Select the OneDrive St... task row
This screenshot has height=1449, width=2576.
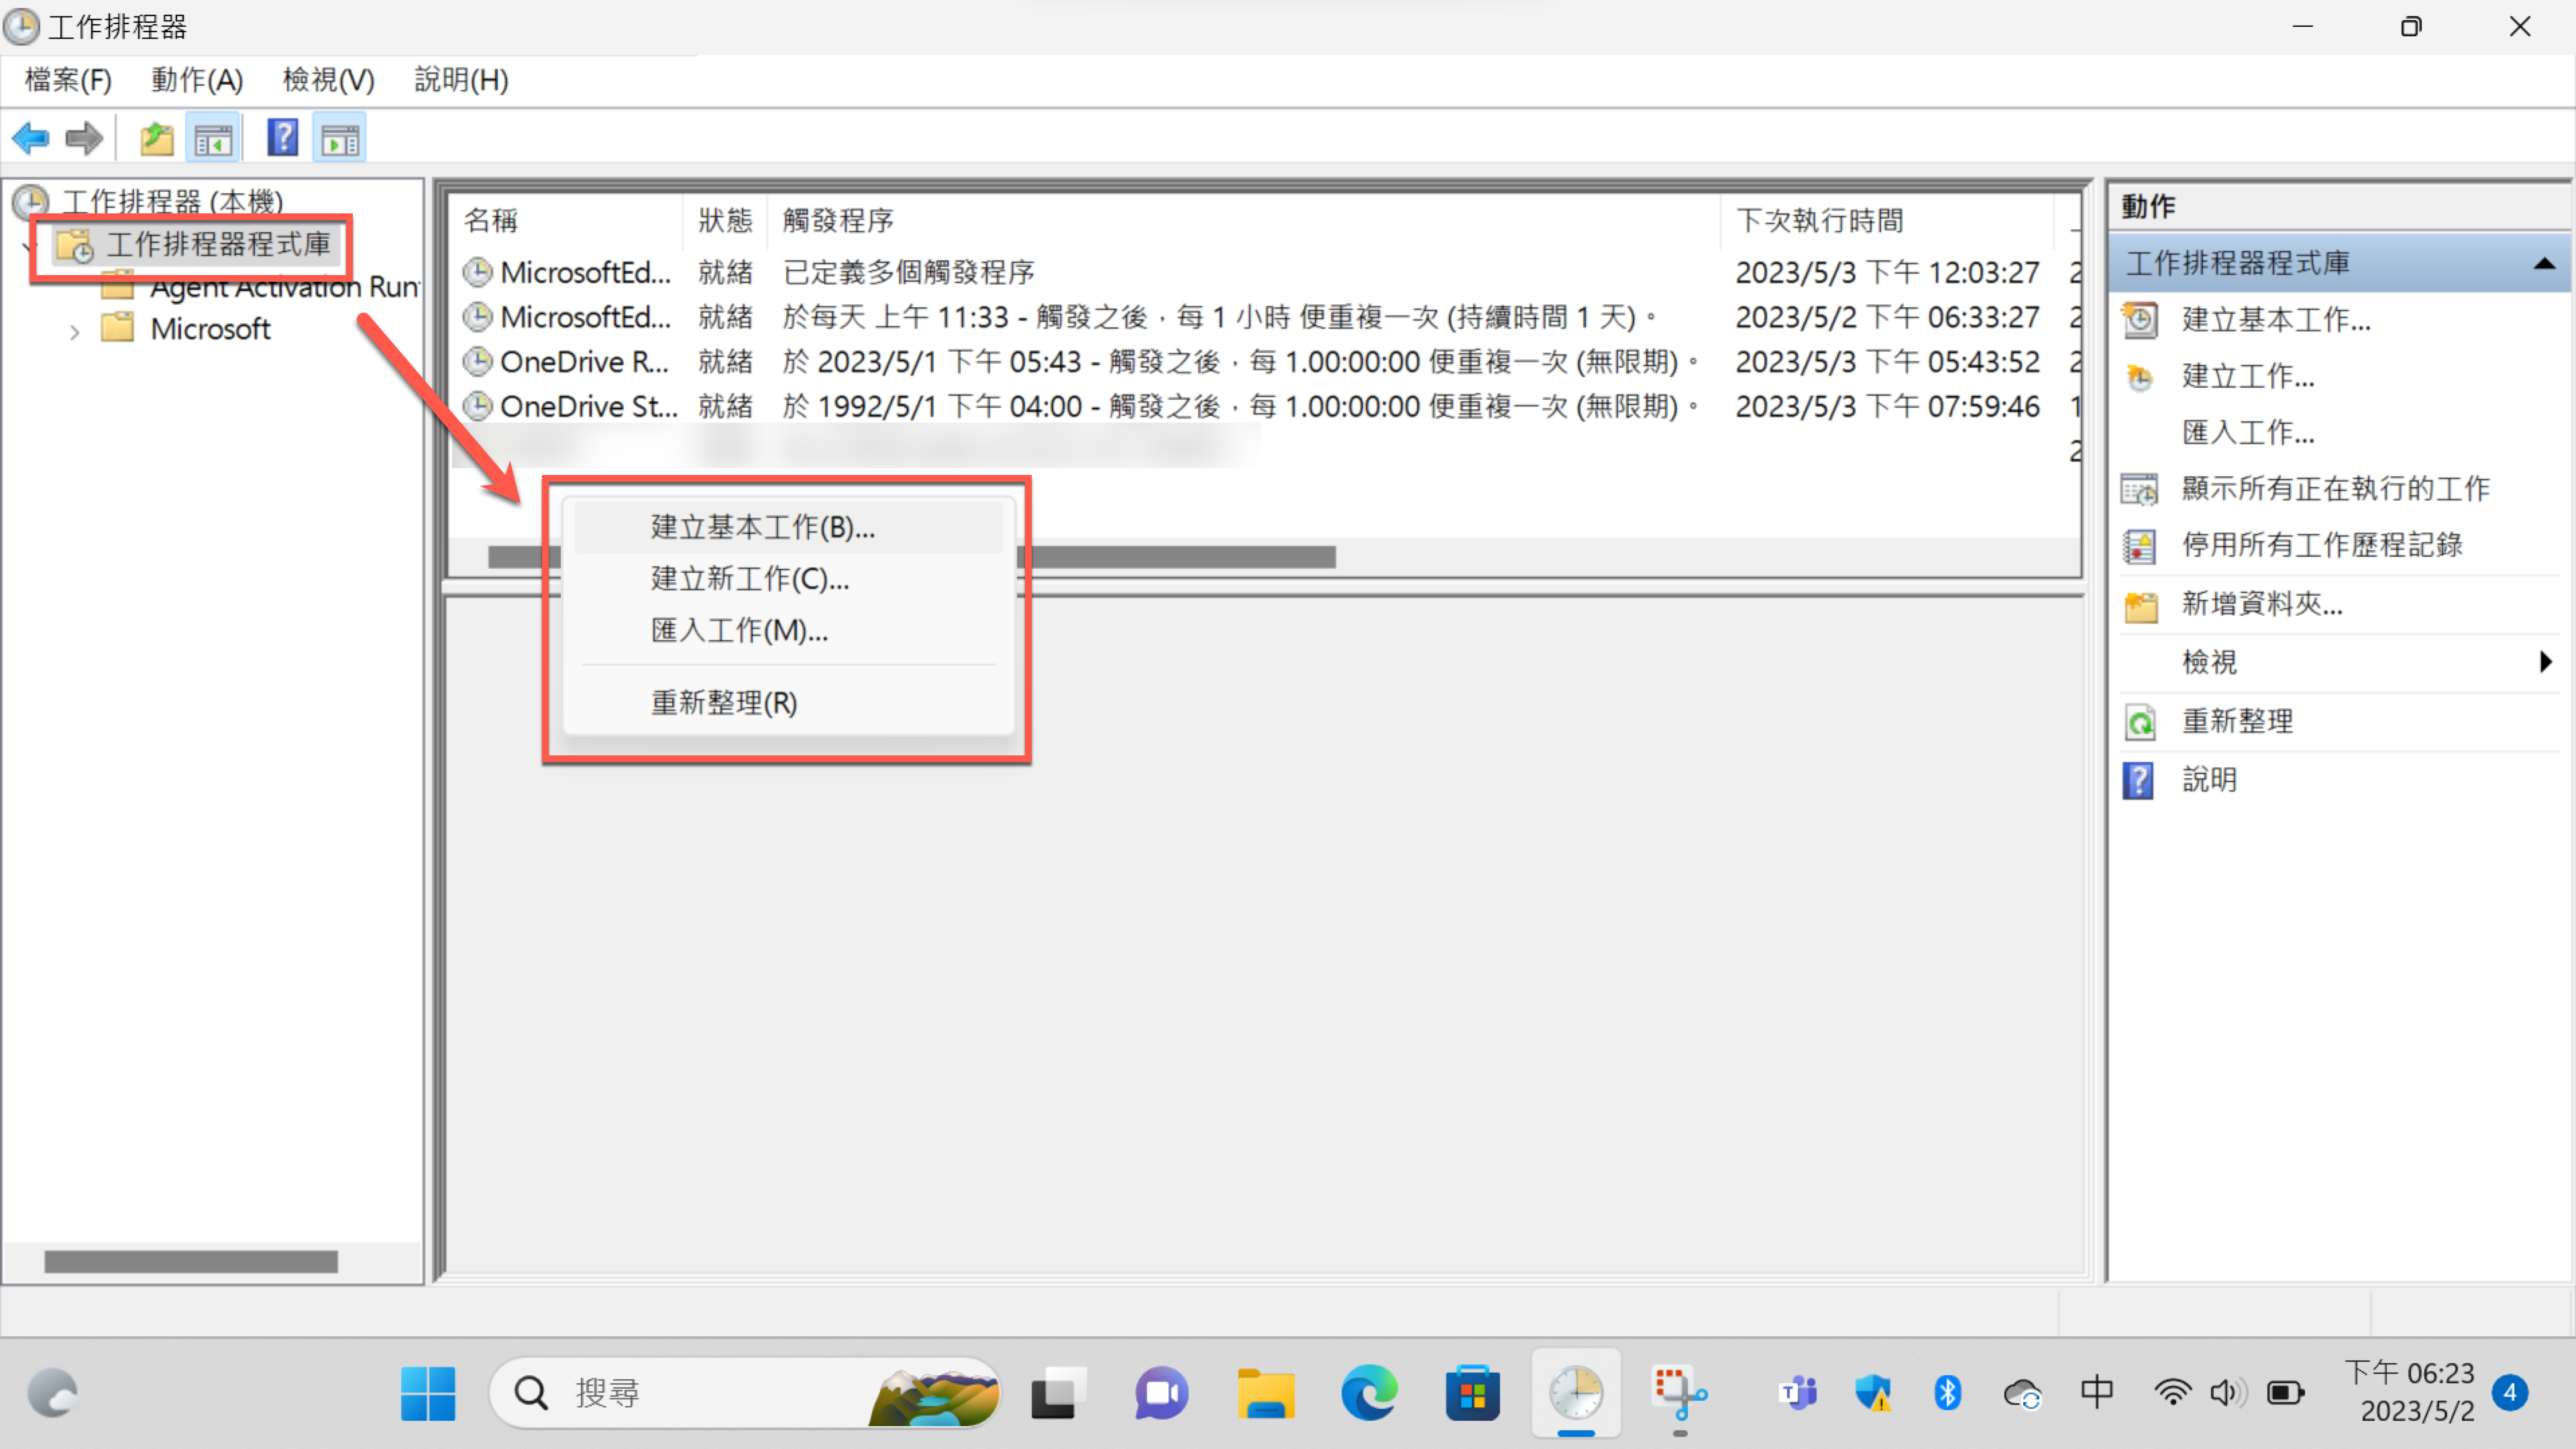588,406
